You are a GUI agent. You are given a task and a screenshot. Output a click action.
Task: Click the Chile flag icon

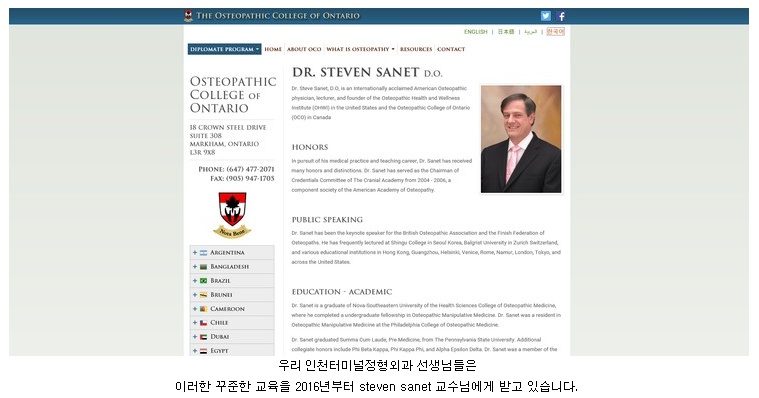203,322
